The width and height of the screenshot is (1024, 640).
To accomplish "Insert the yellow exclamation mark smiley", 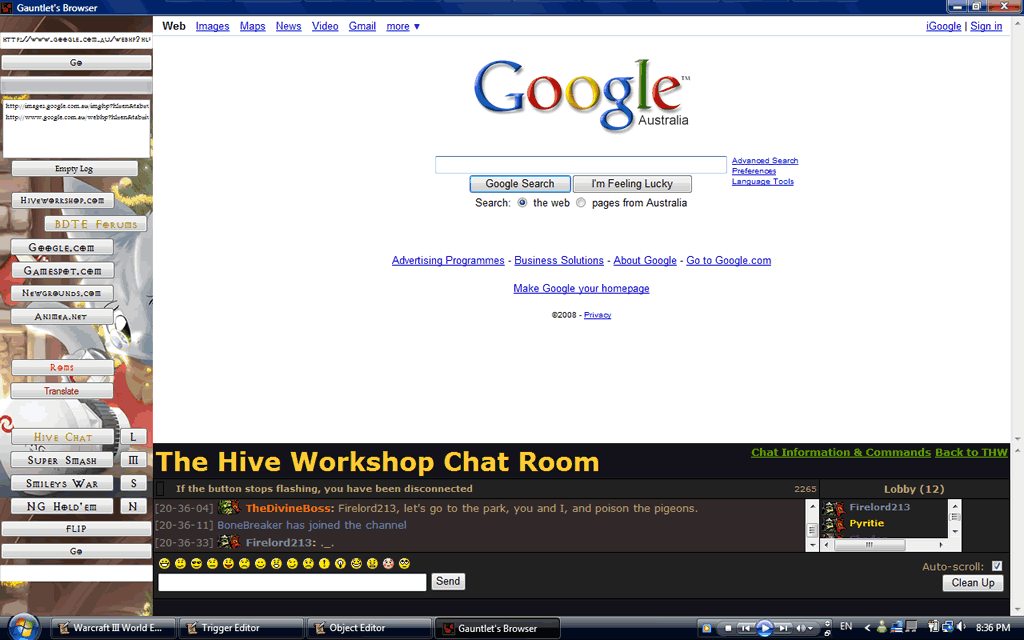I will click(x=325, y=564).
